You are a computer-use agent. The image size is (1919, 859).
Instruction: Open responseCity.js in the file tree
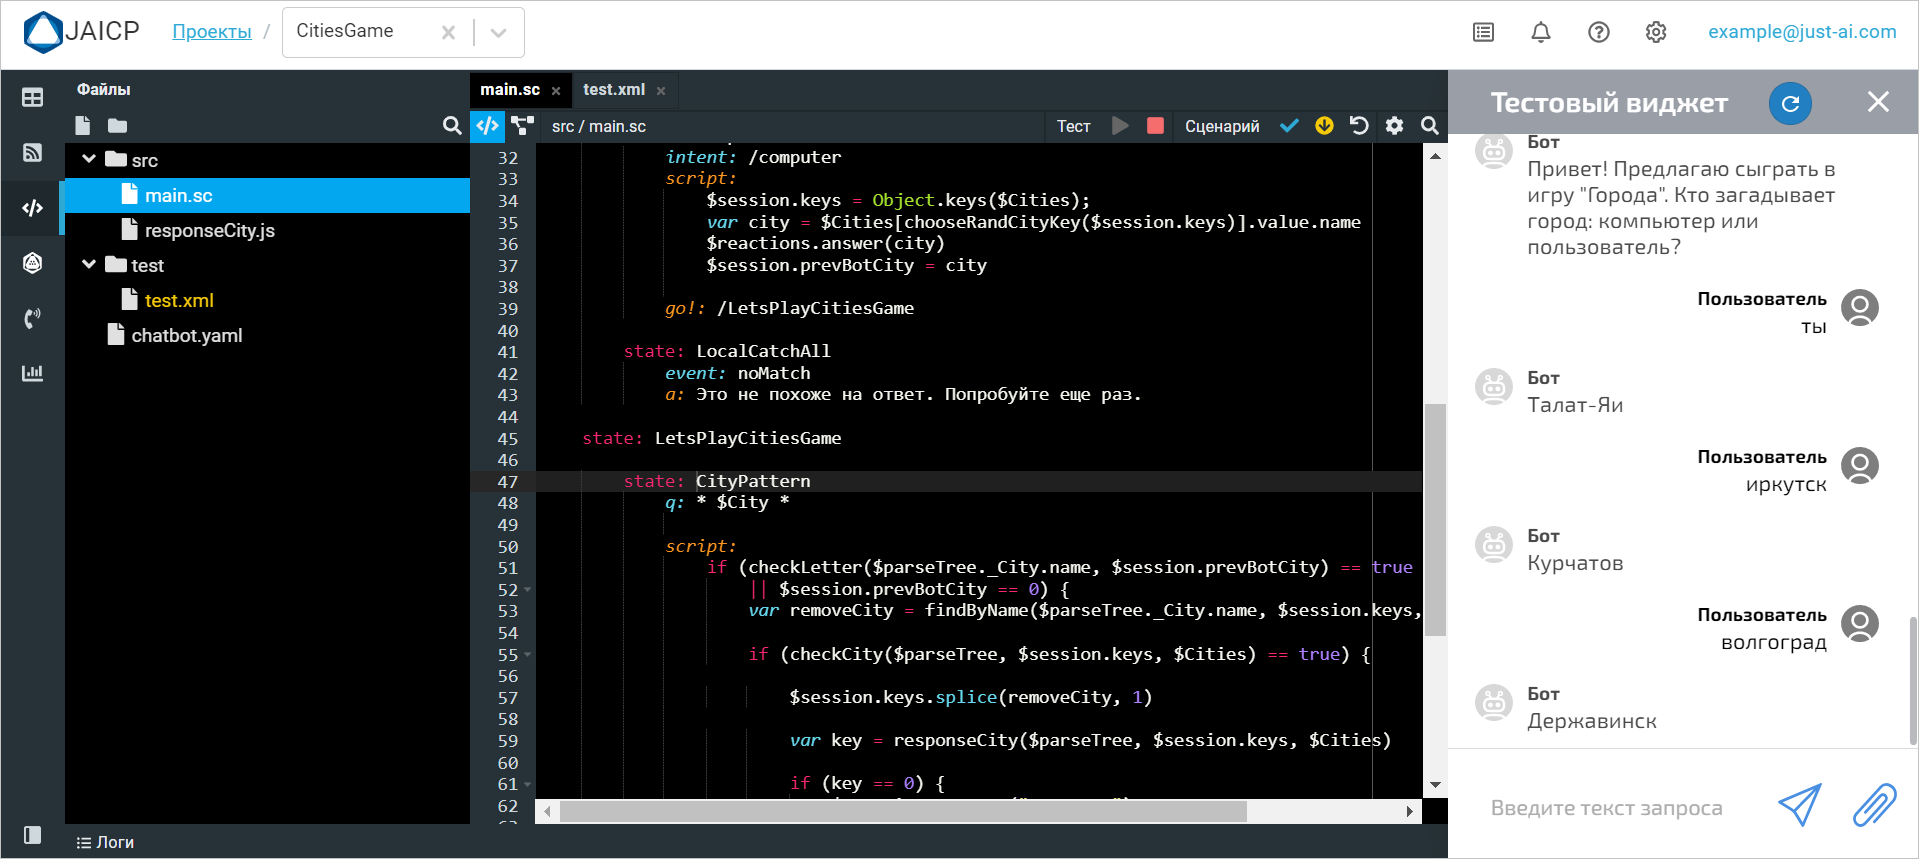tap(209, 231)
